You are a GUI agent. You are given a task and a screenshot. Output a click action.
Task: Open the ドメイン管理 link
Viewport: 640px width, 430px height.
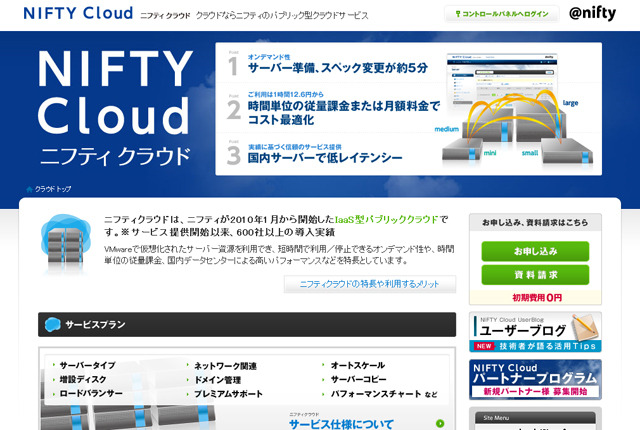coord(218,380)
